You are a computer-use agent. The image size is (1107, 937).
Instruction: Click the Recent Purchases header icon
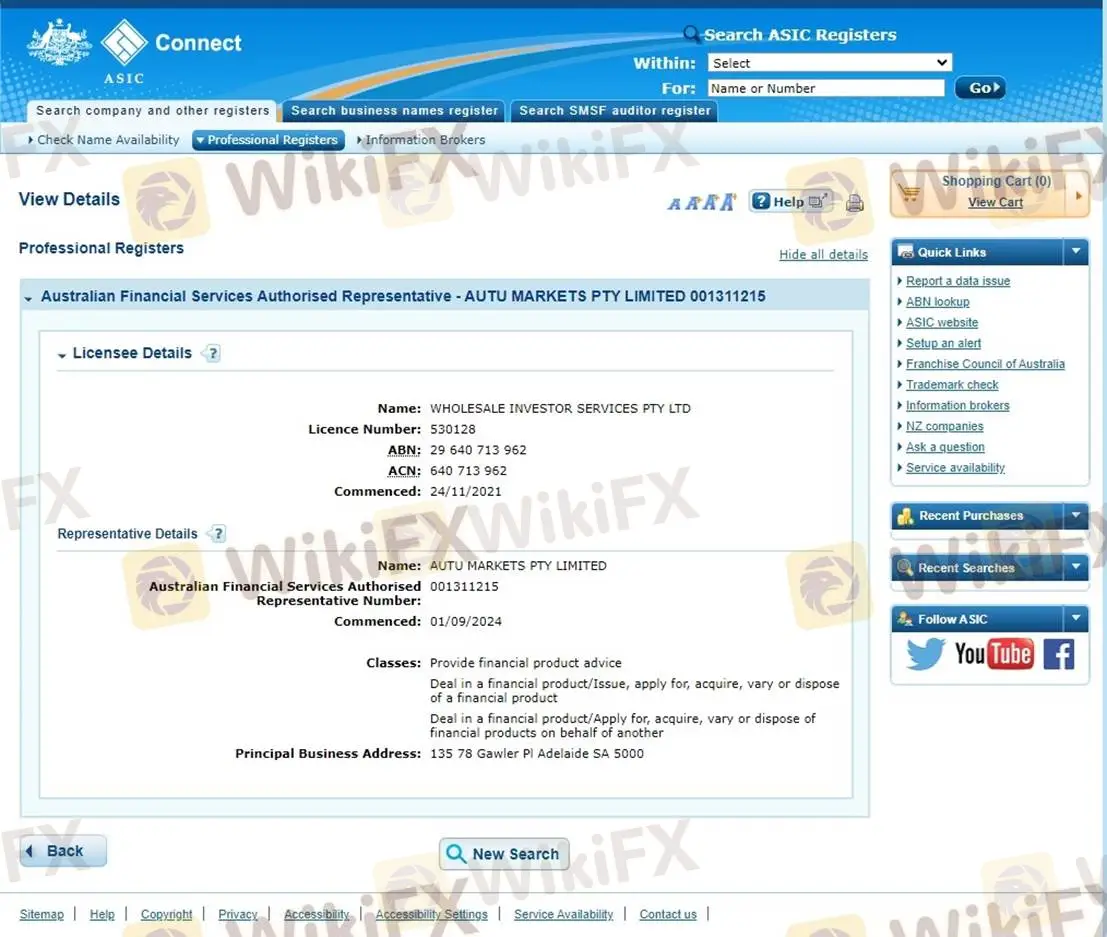click(905, 516)
